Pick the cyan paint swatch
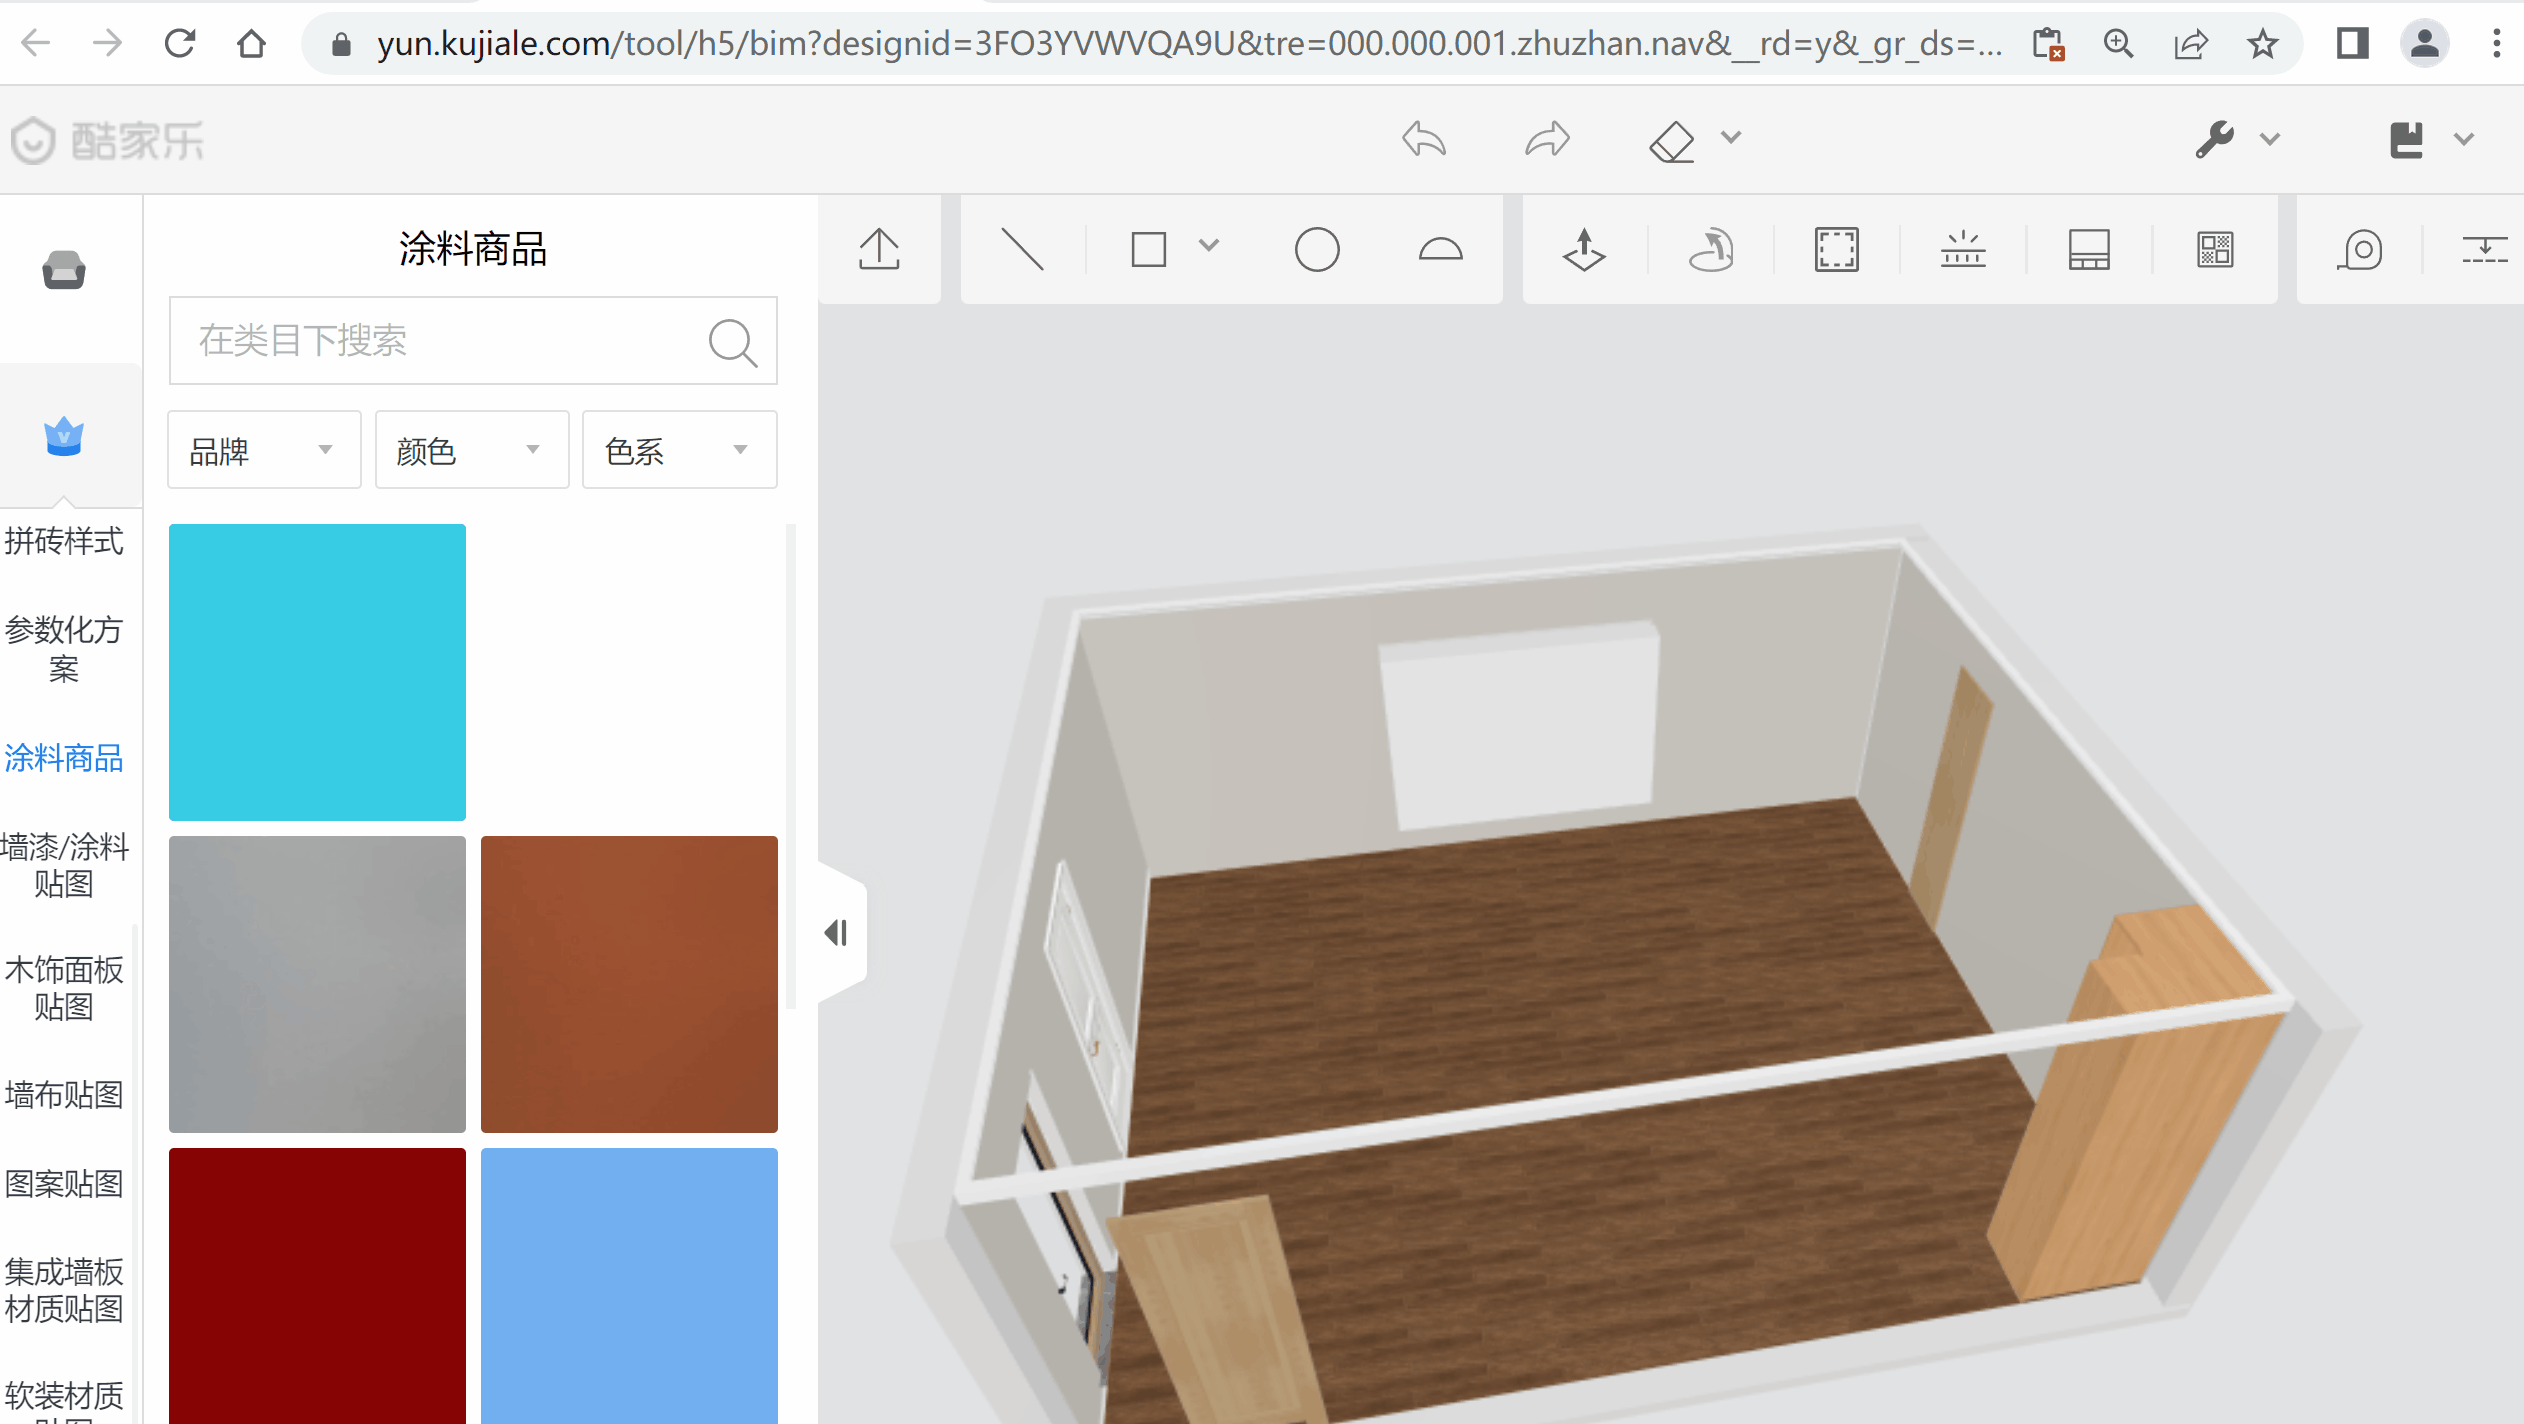The image size is (2524, 1424). tap(317, 672)
